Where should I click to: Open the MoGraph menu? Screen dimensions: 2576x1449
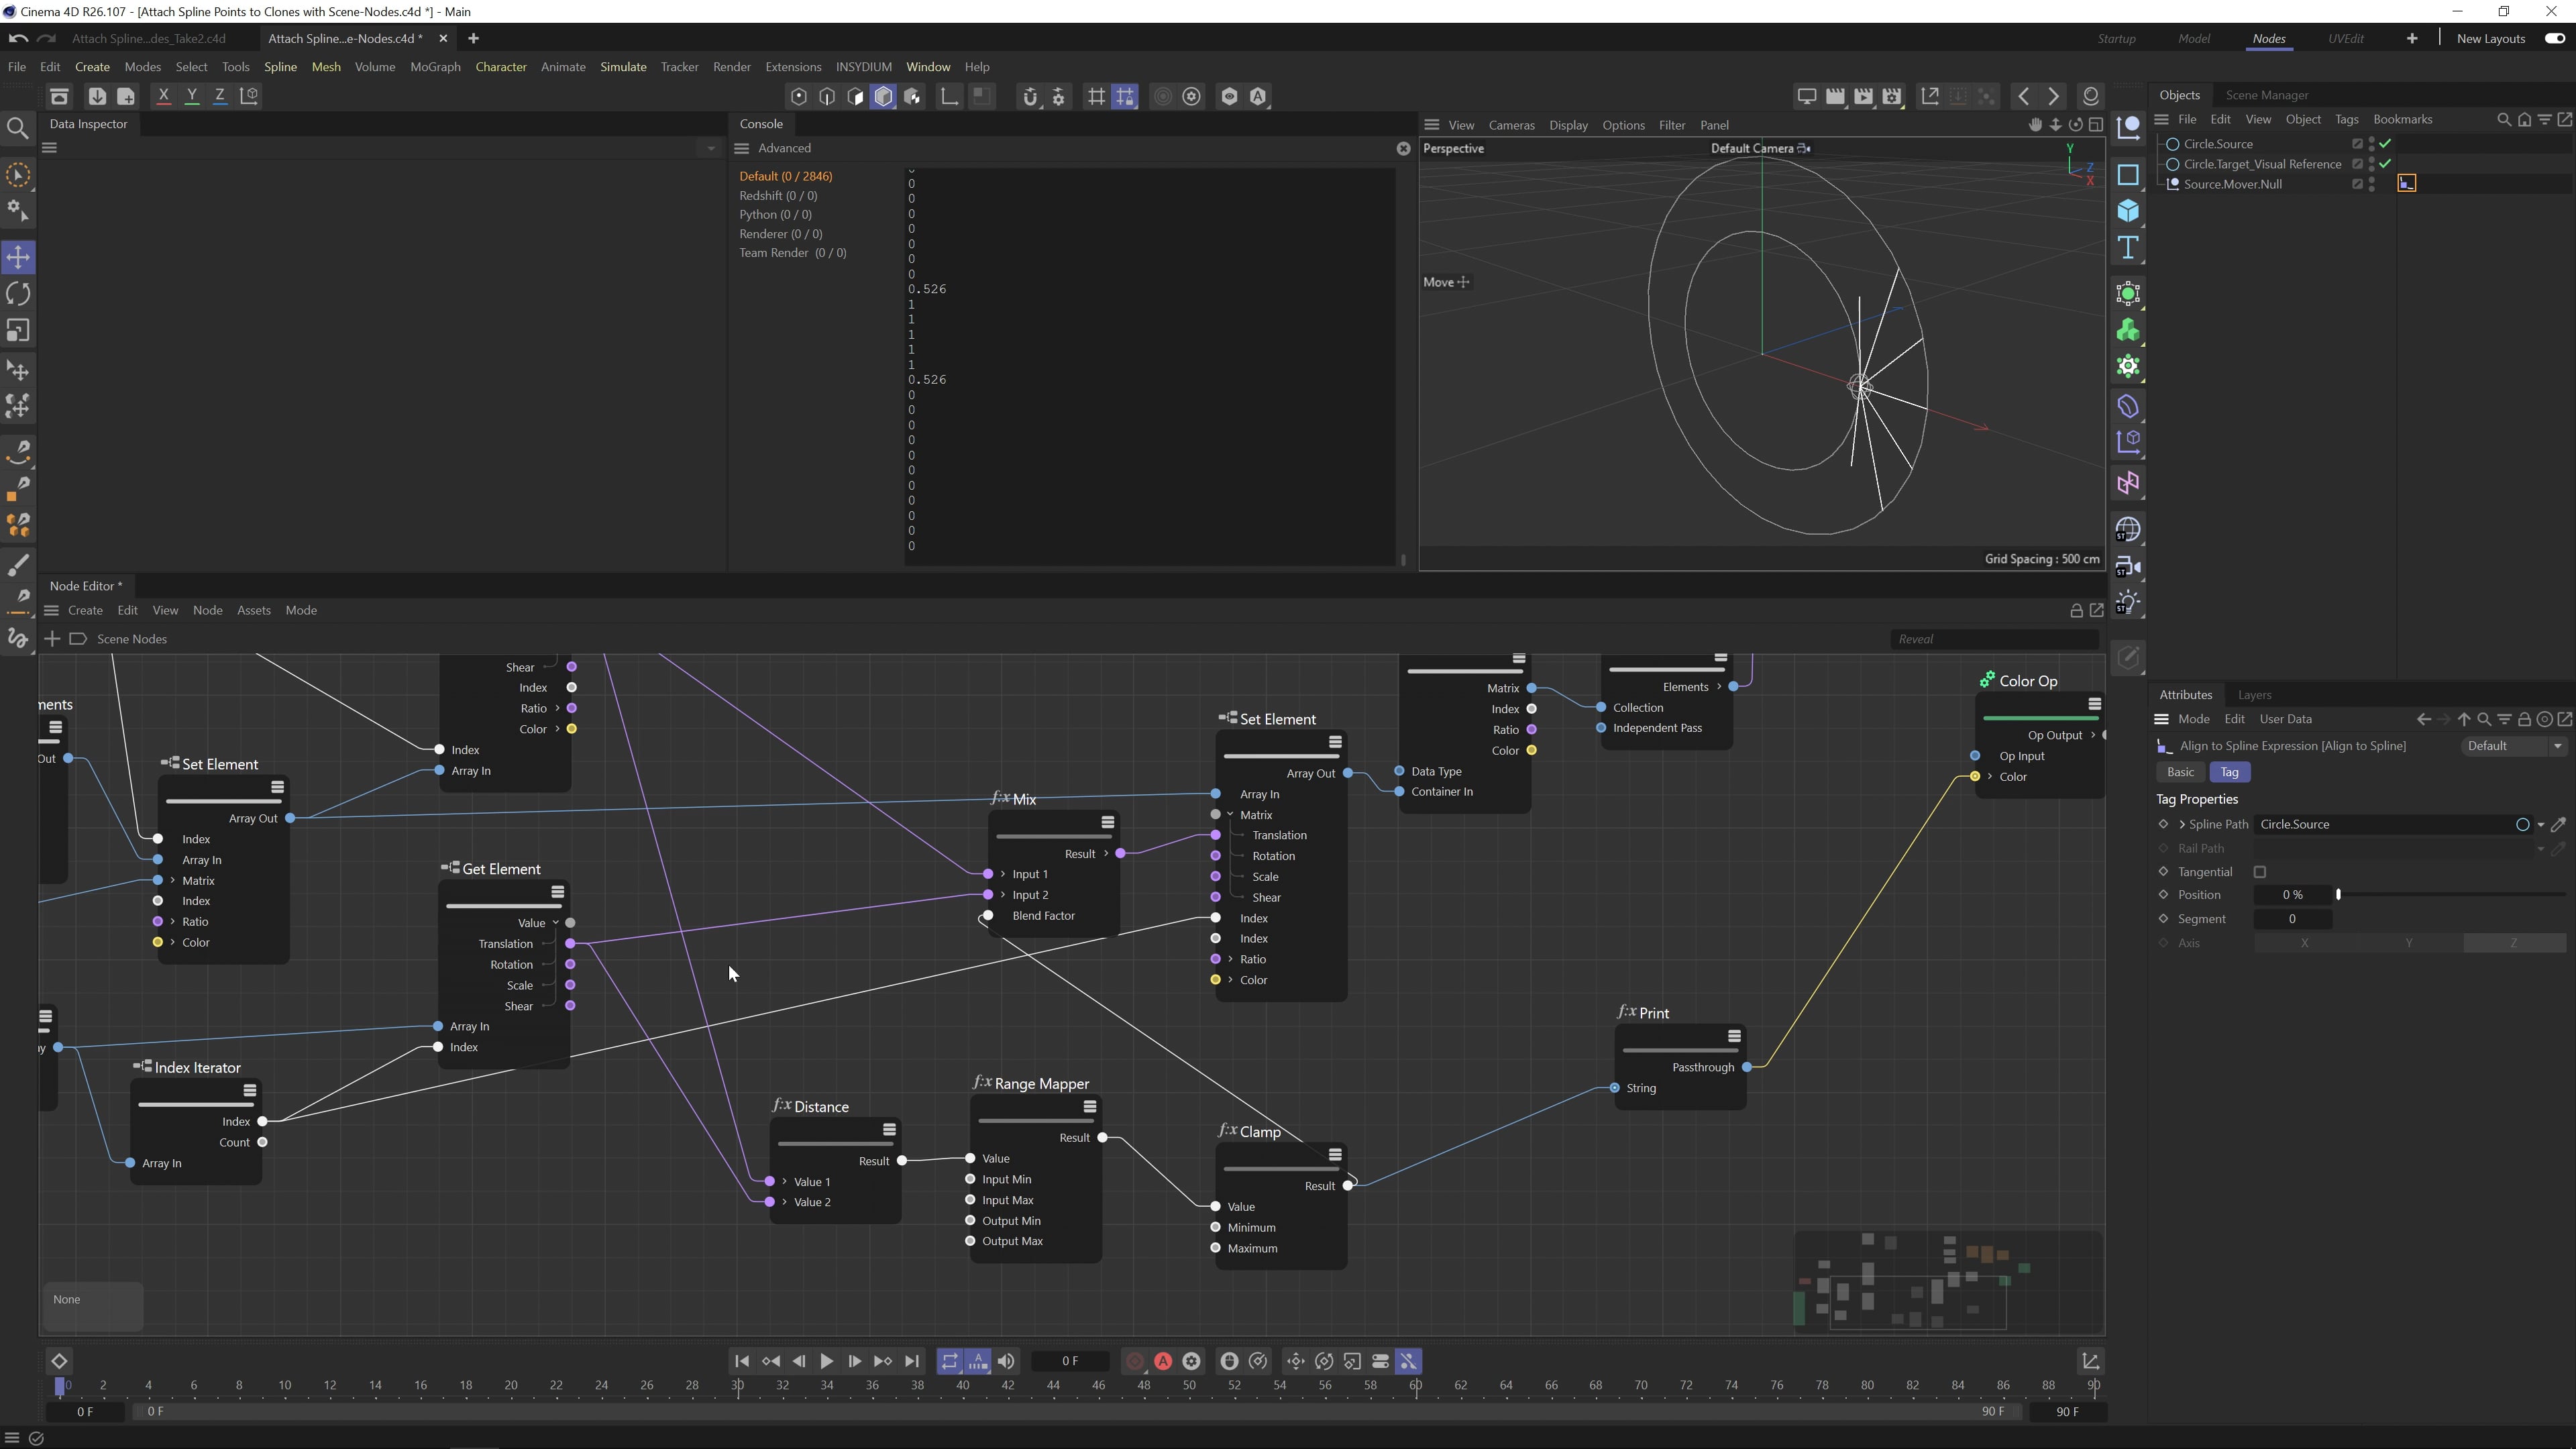435,66
